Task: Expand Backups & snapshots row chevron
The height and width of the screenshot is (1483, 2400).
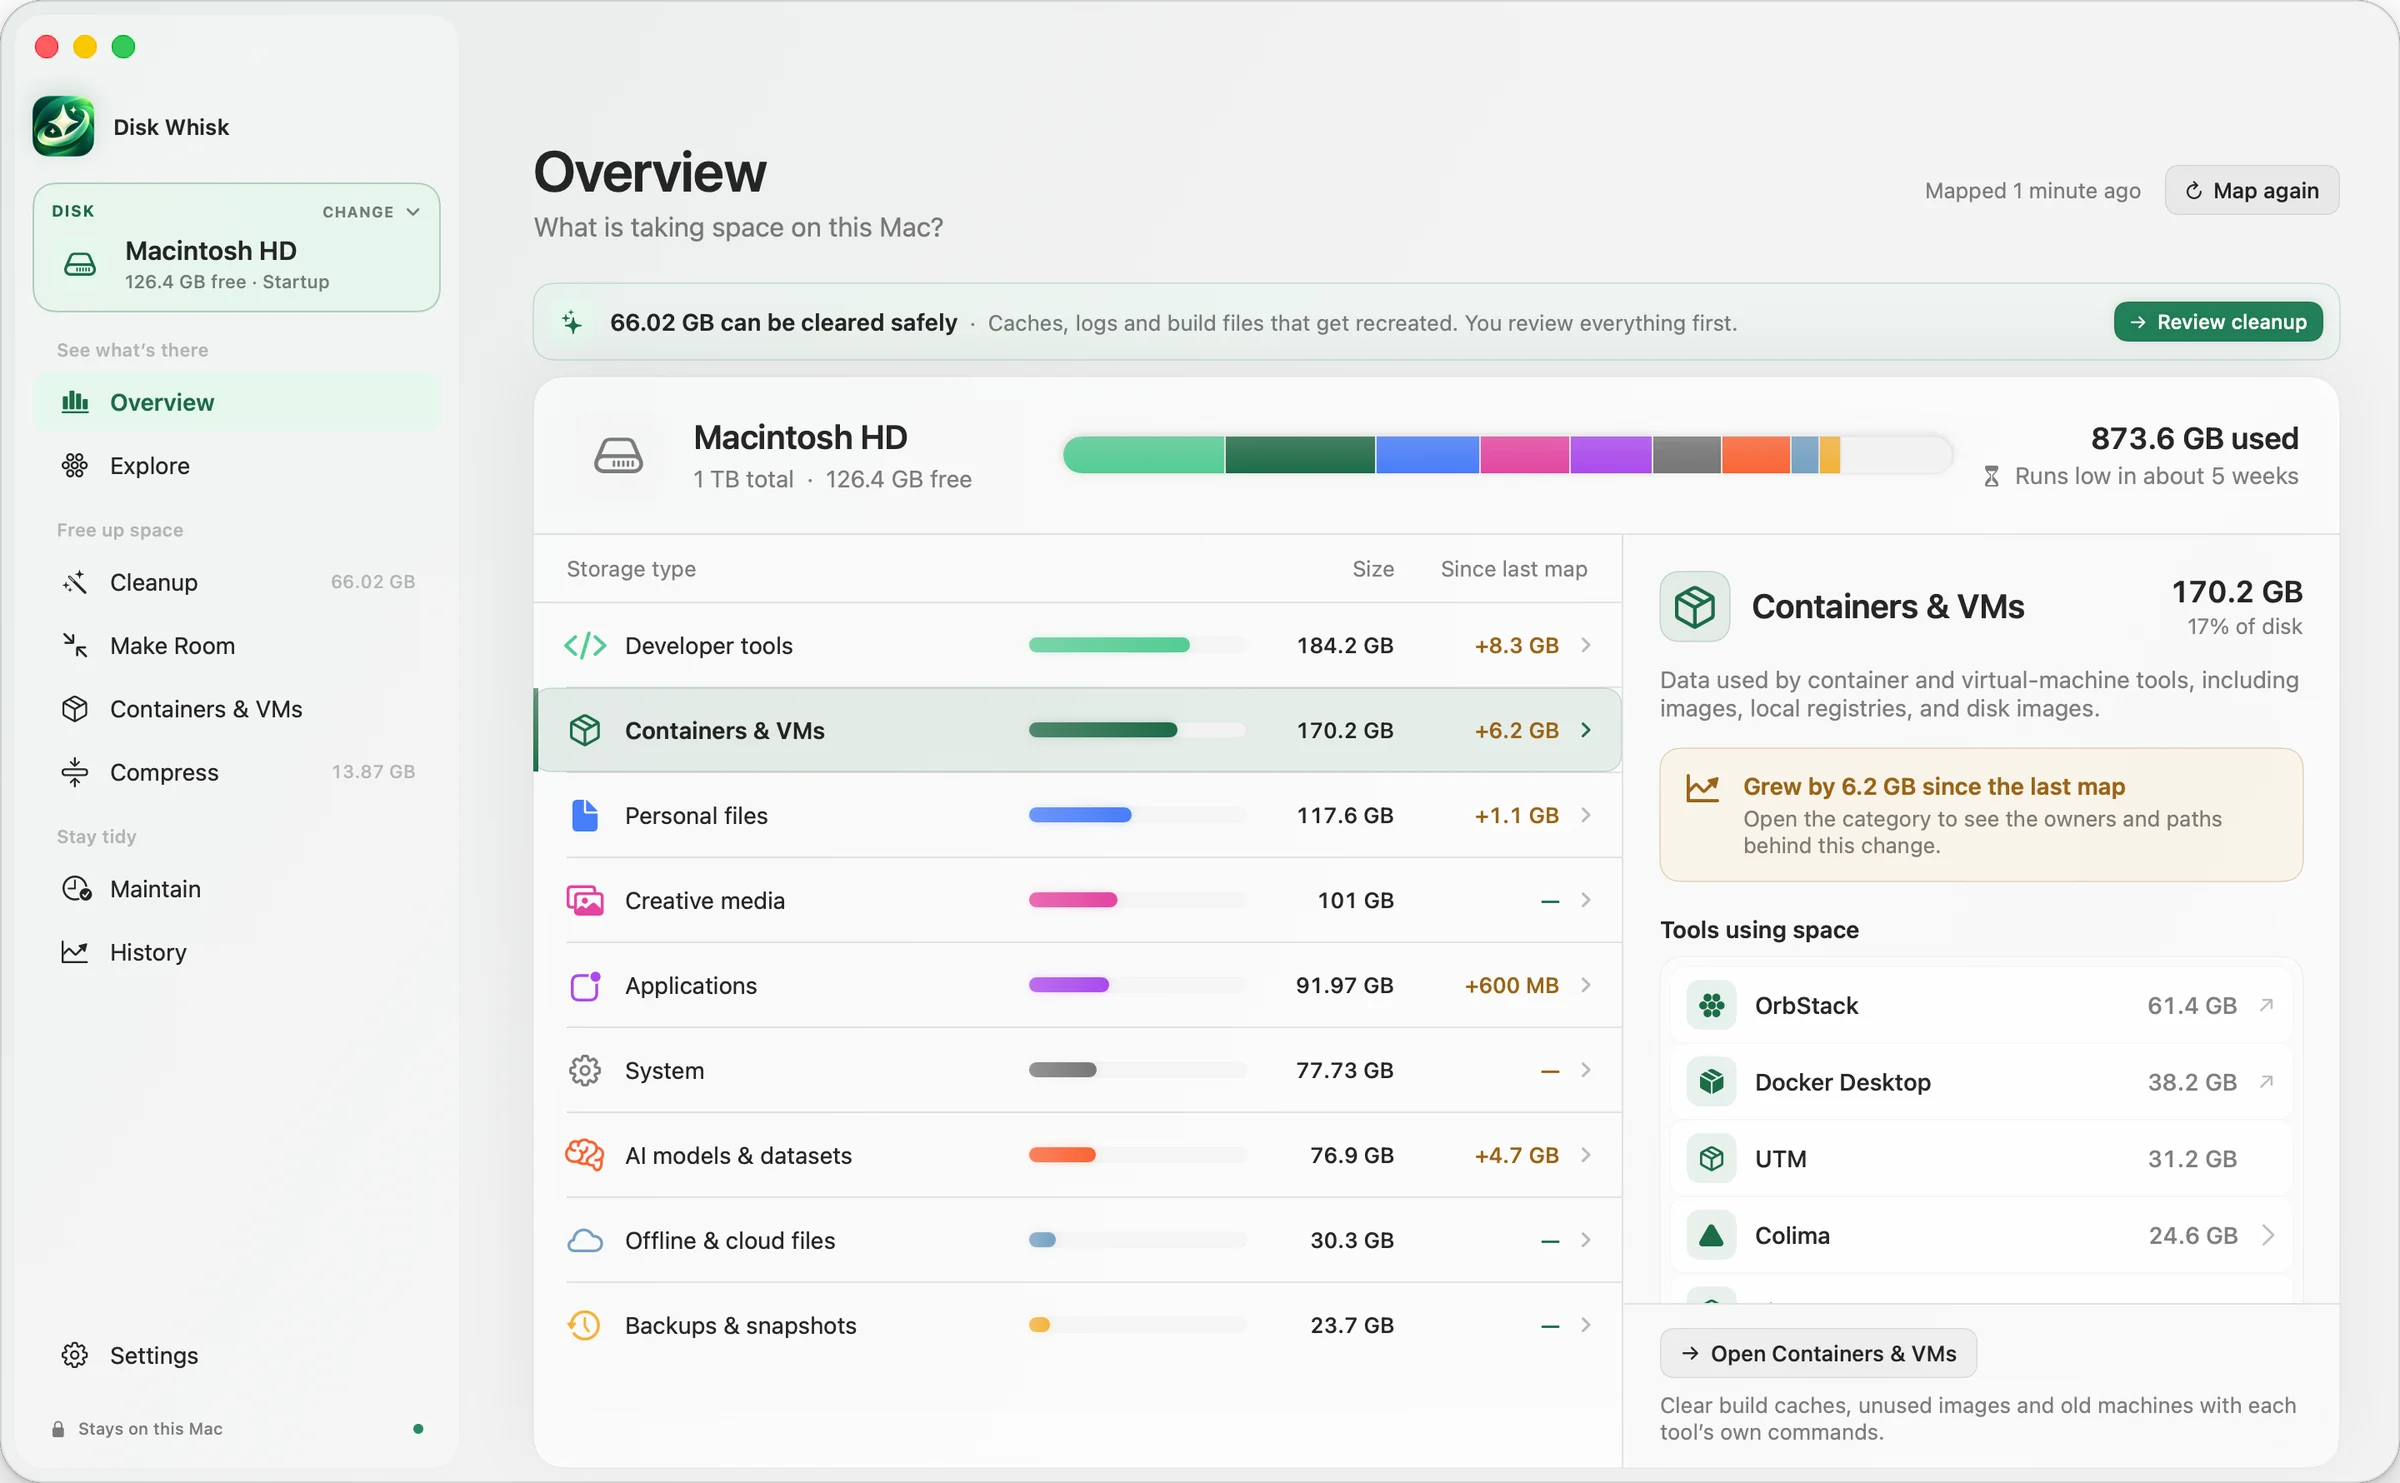Action: click(1586, 1325)
